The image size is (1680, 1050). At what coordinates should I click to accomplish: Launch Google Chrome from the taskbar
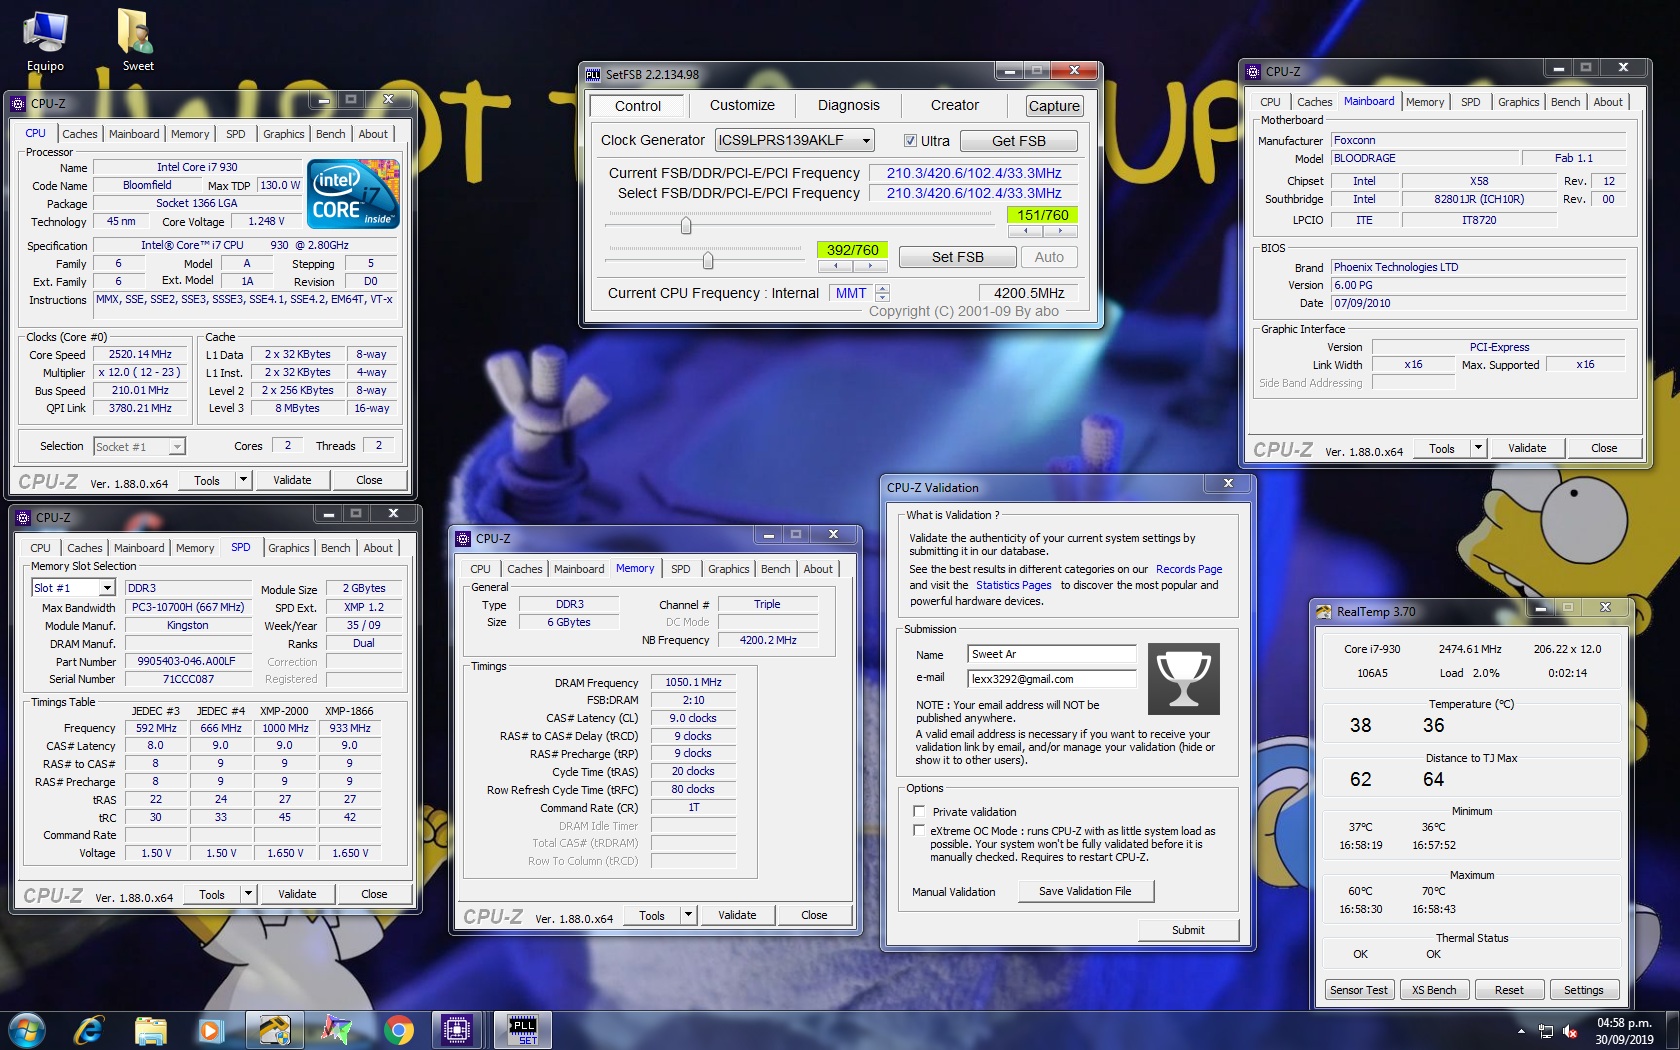tap(398, 1030)
